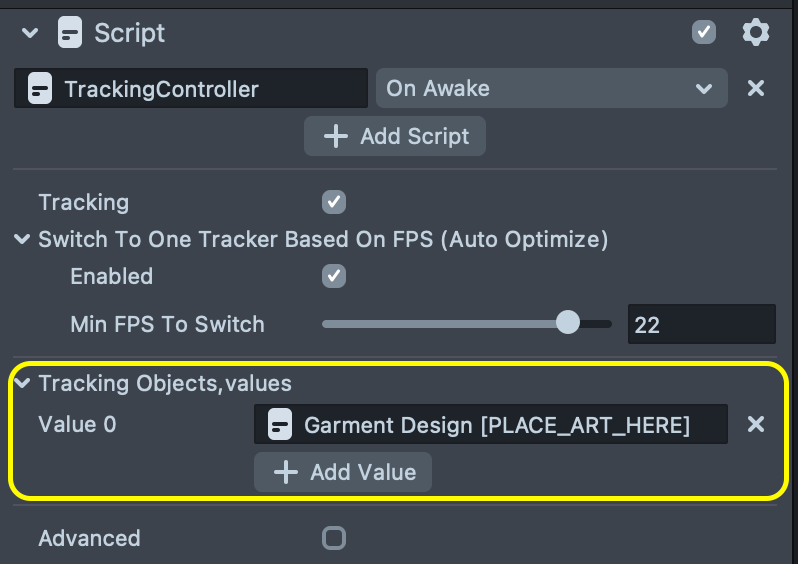Collapse the Script component section
Viewport: 798px width, 564px height.
point(30,33)
